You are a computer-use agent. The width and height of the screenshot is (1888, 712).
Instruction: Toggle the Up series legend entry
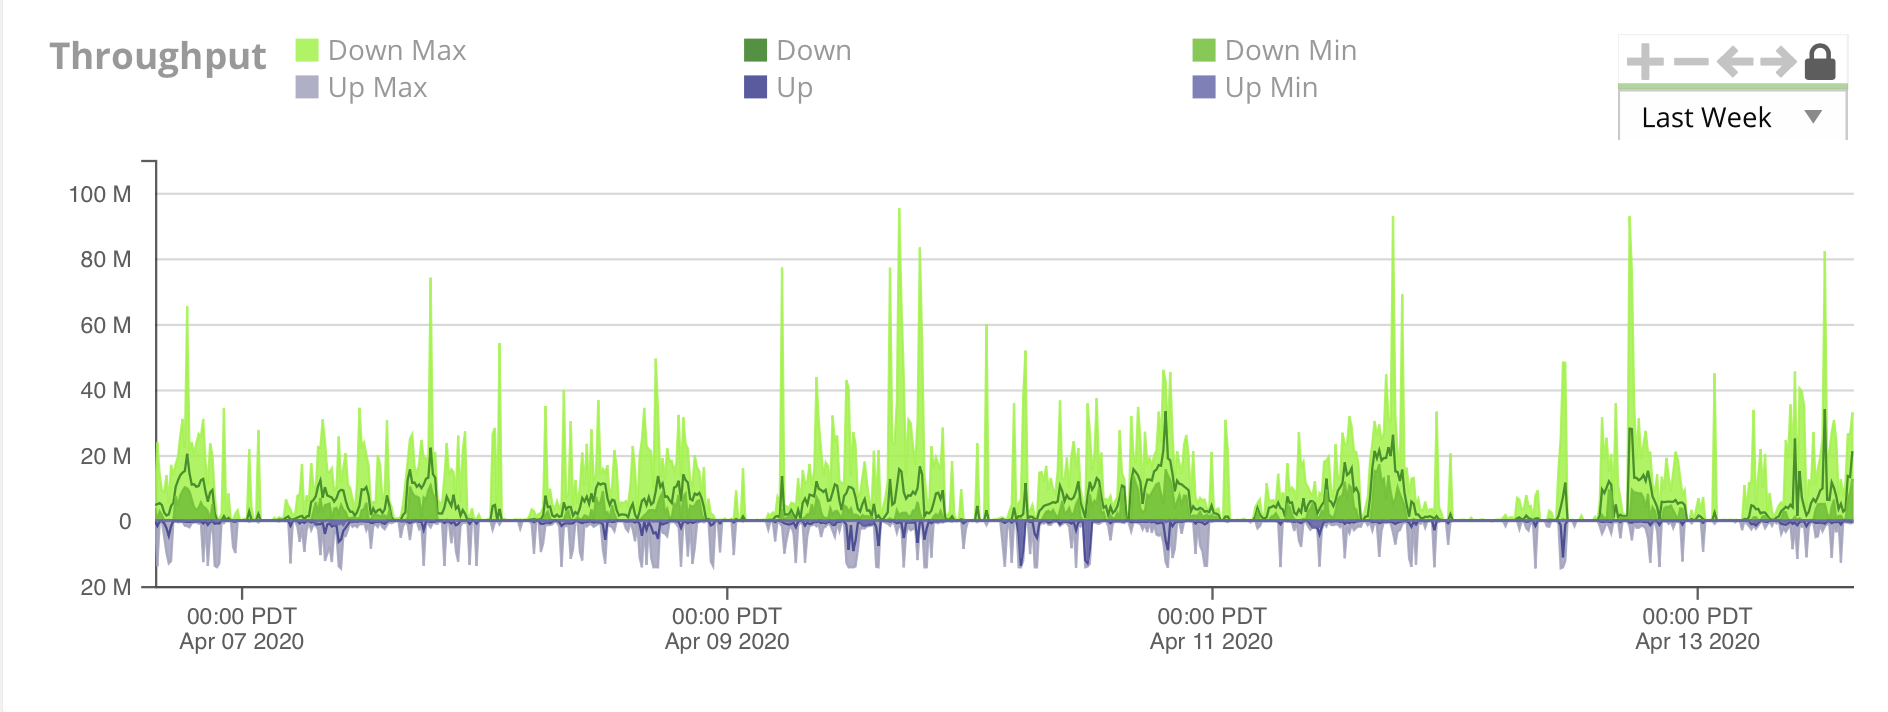(x=779, y=87)
